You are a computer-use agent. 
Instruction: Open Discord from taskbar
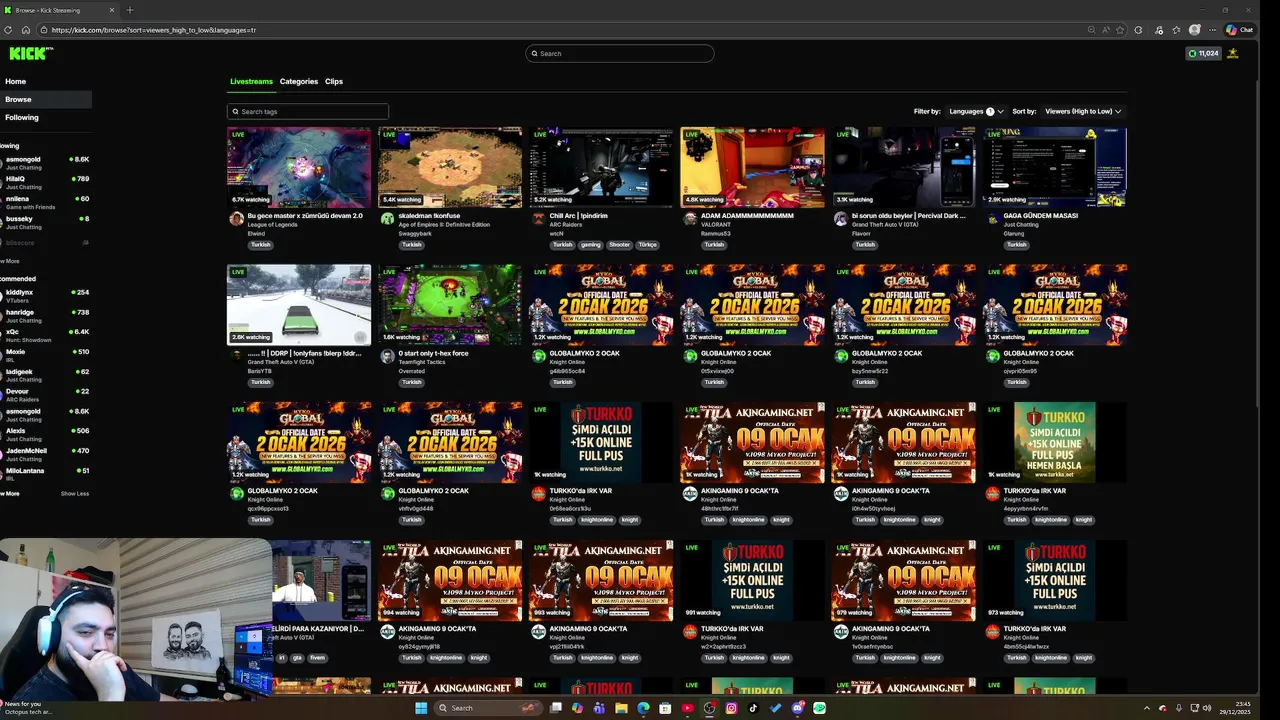point(797,708)
